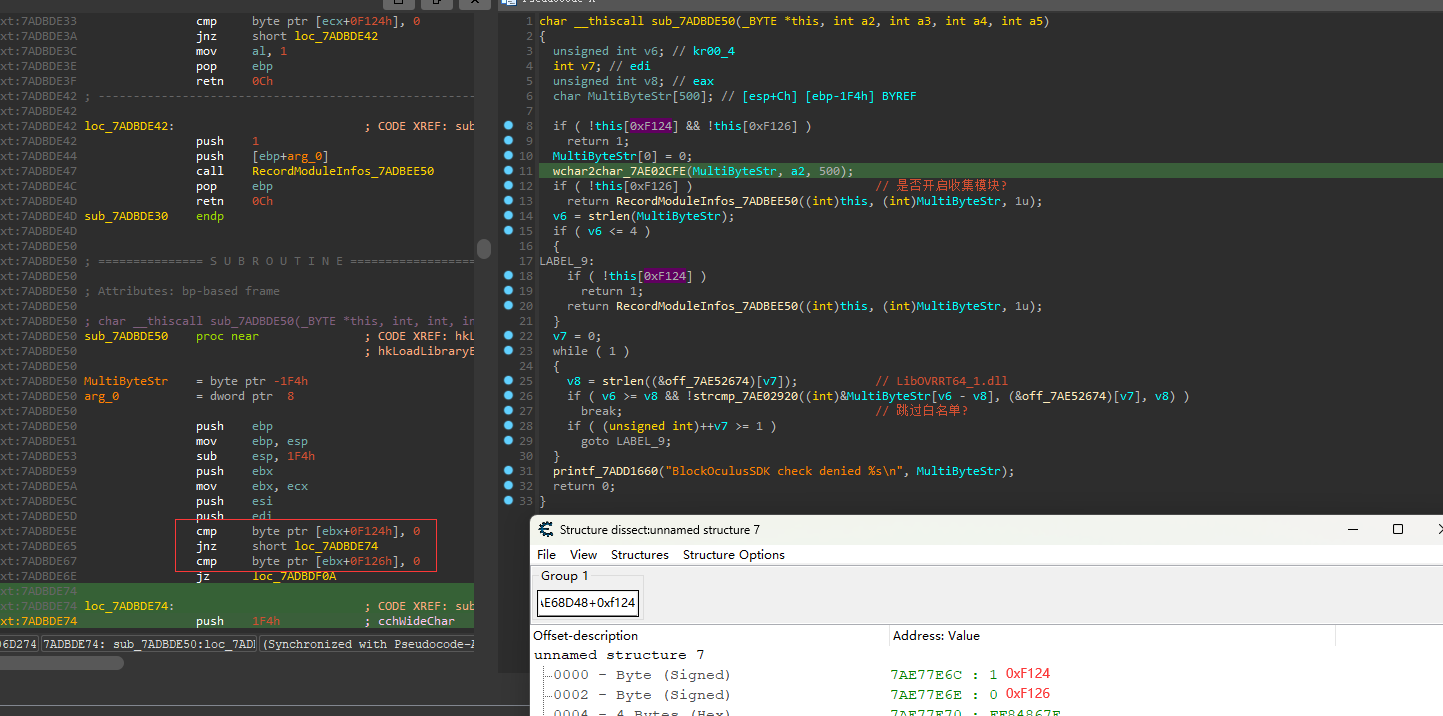The width and height of the screenshot is (1443, 716).
Task: Open the Structures menu
Action: [640, 555]
